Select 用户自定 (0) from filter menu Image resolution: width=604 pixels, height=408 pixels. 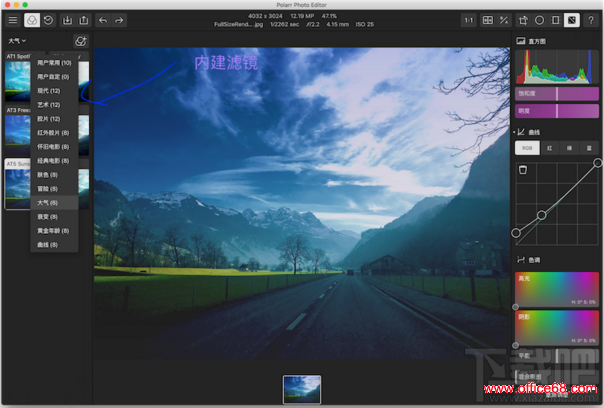tap(54, 77)
